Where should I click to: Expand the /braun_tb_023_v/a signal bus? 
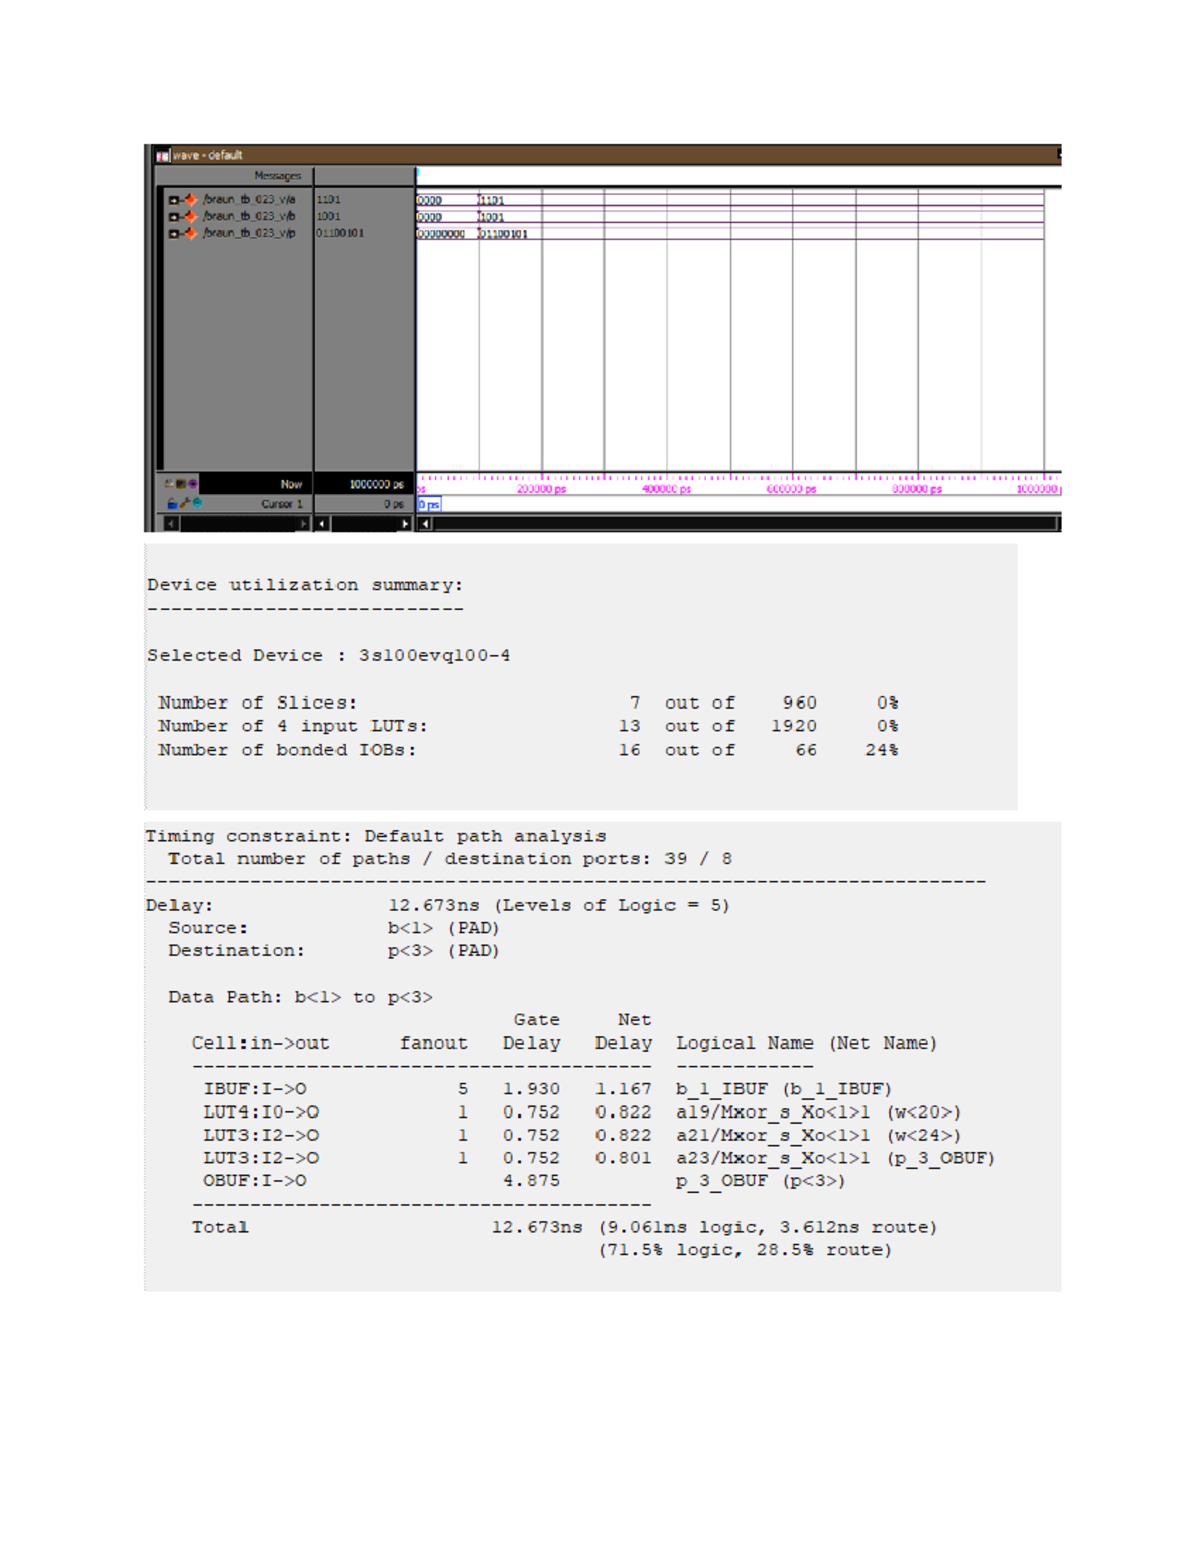coord(174,198)
